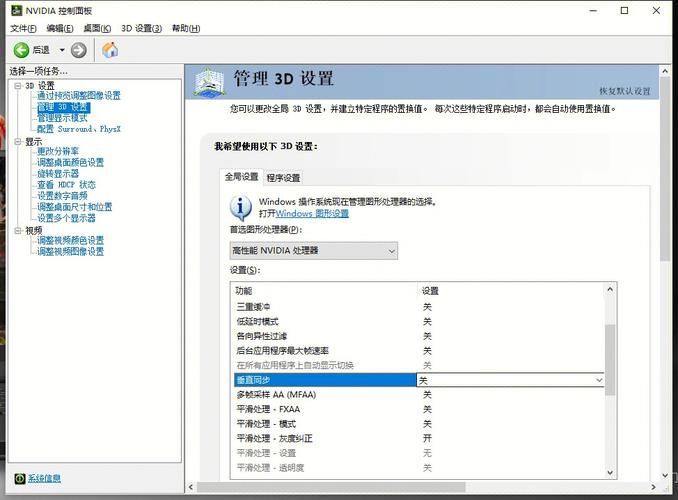The image size is (678, 500).
Task: Open 查看 HDCP 状态 in the tree
Action: 66,185
